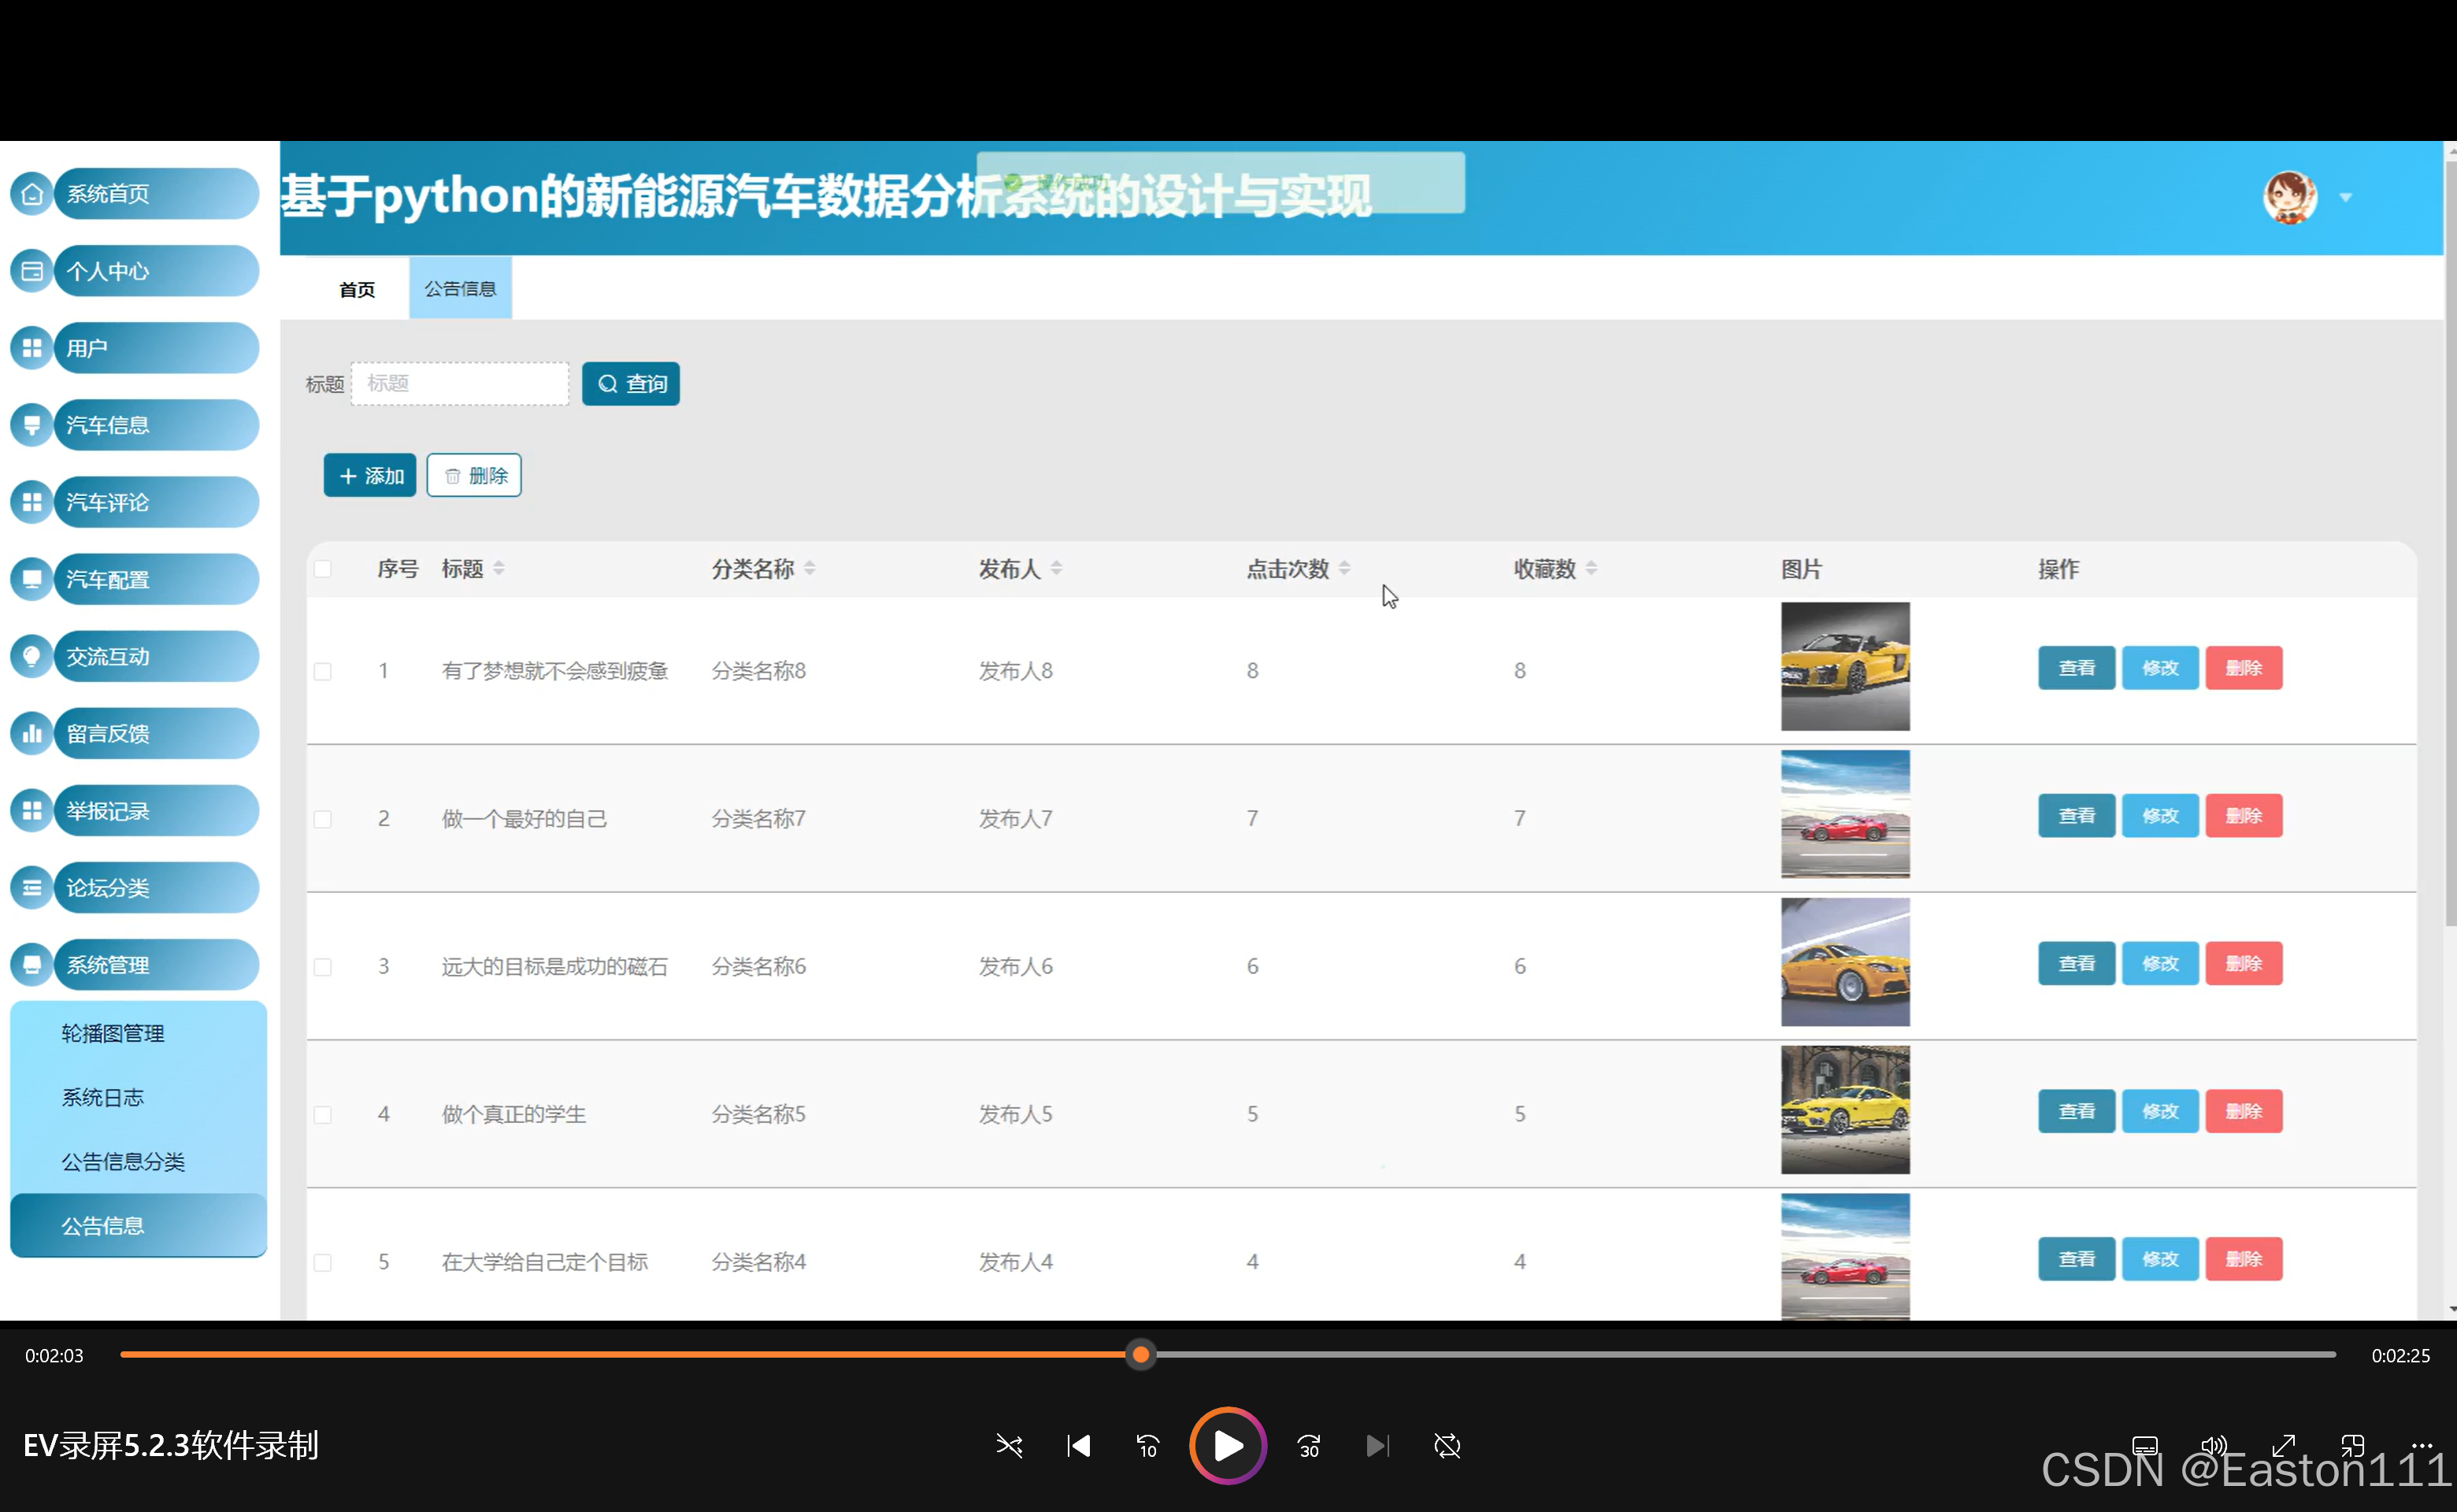Viewport: 2457px width, 1512px height.
Task: Switch to the 首页 tab
Action: [357, 289]
